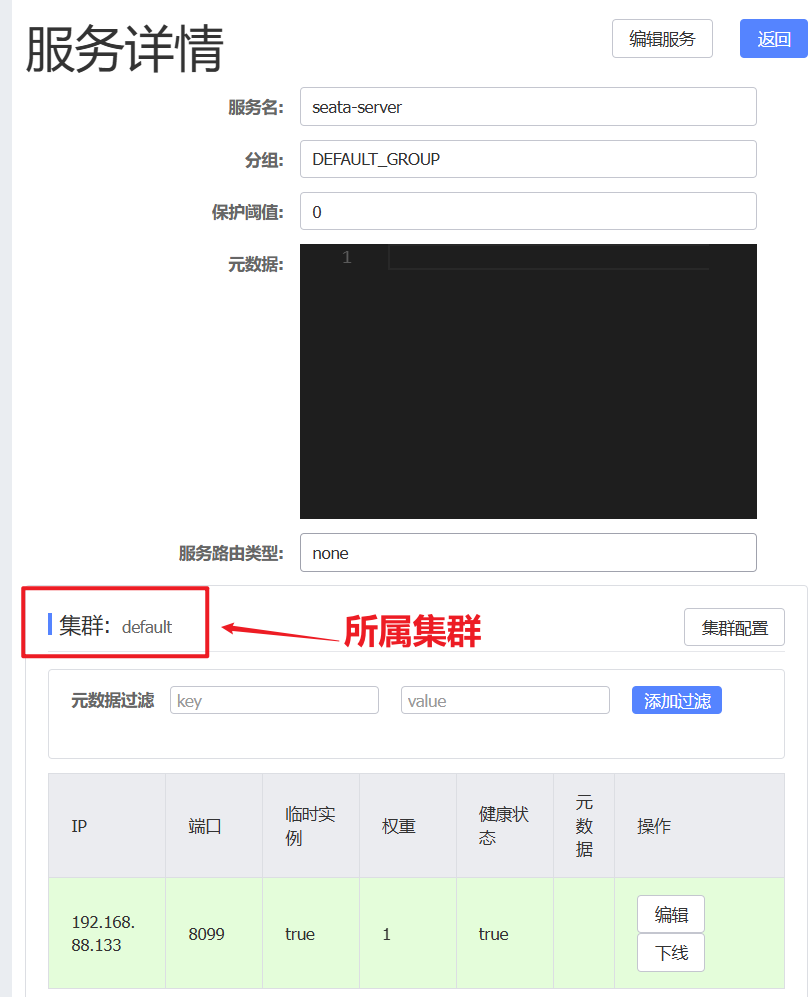The height and width of the screenshot is (997, 811).
Task: Focus the metadata filter value input
Action: (505, 700)
